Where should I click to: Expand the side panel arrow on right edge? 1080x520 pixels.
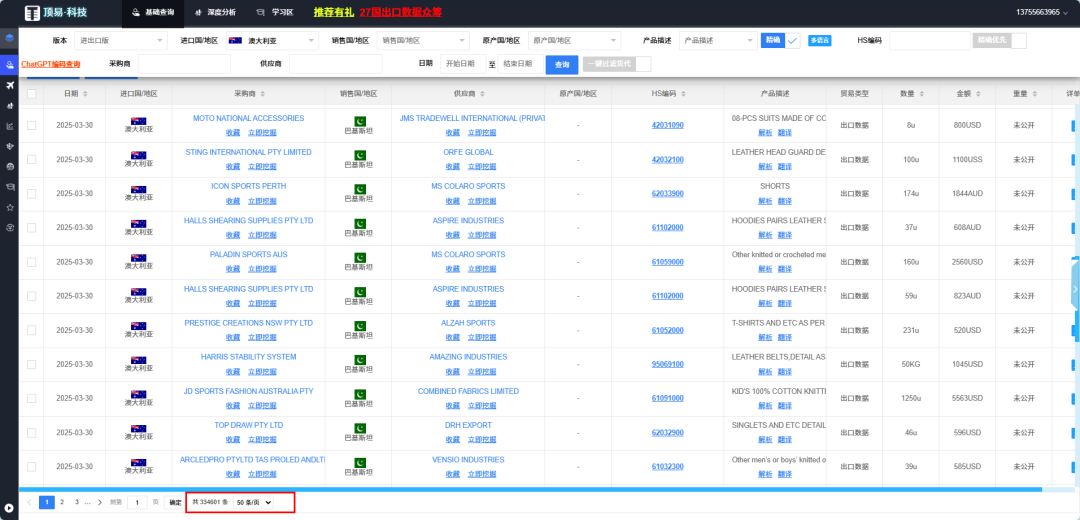tap(1075, 289)
